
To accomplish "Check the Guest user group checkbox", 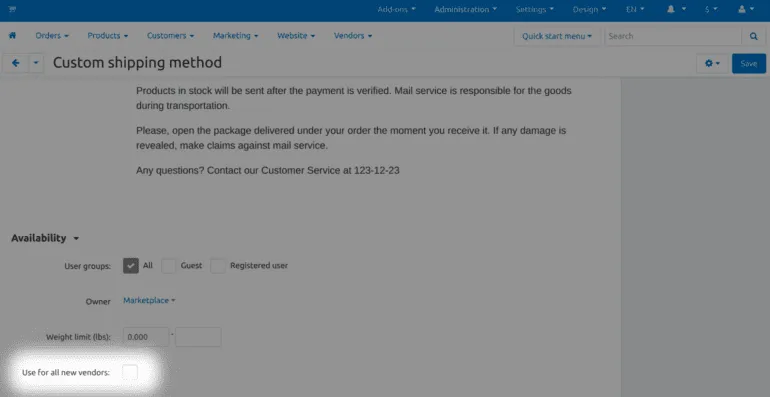I will tap(168, 266).
